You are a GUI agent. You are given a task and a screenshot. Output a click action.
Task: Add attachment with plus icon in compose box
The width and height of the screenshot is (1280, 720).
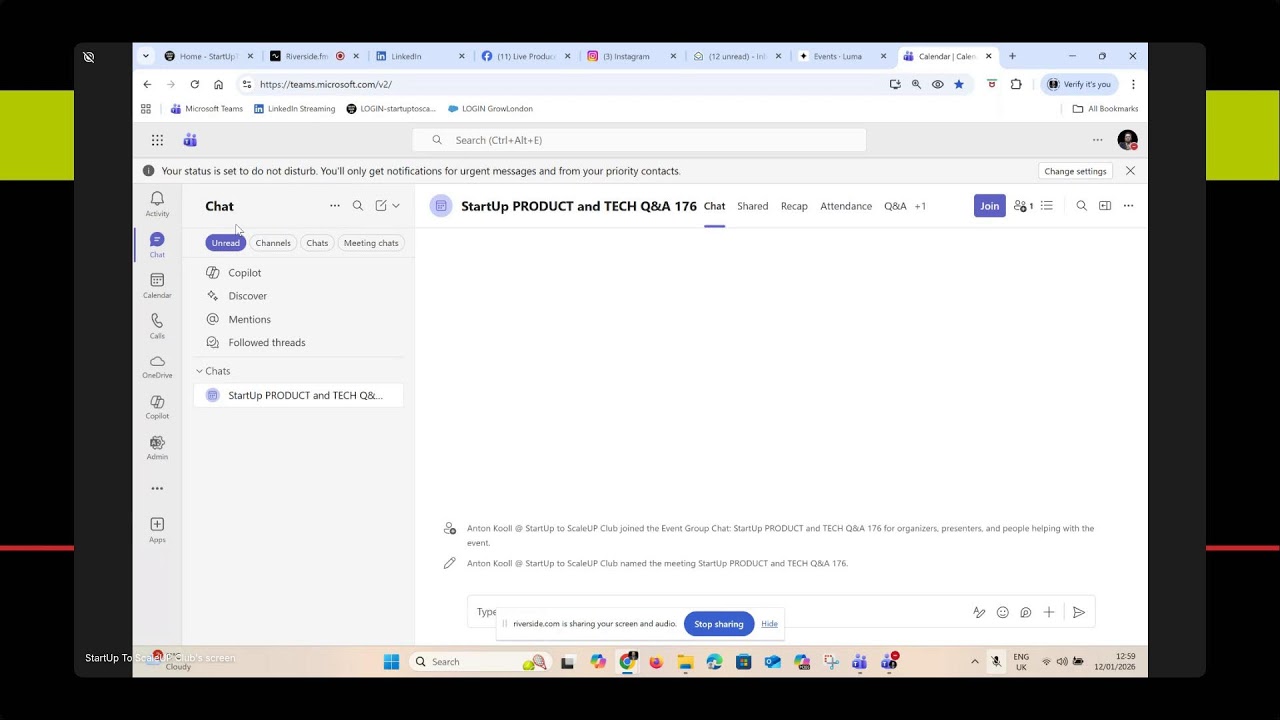click(1049, 612)
